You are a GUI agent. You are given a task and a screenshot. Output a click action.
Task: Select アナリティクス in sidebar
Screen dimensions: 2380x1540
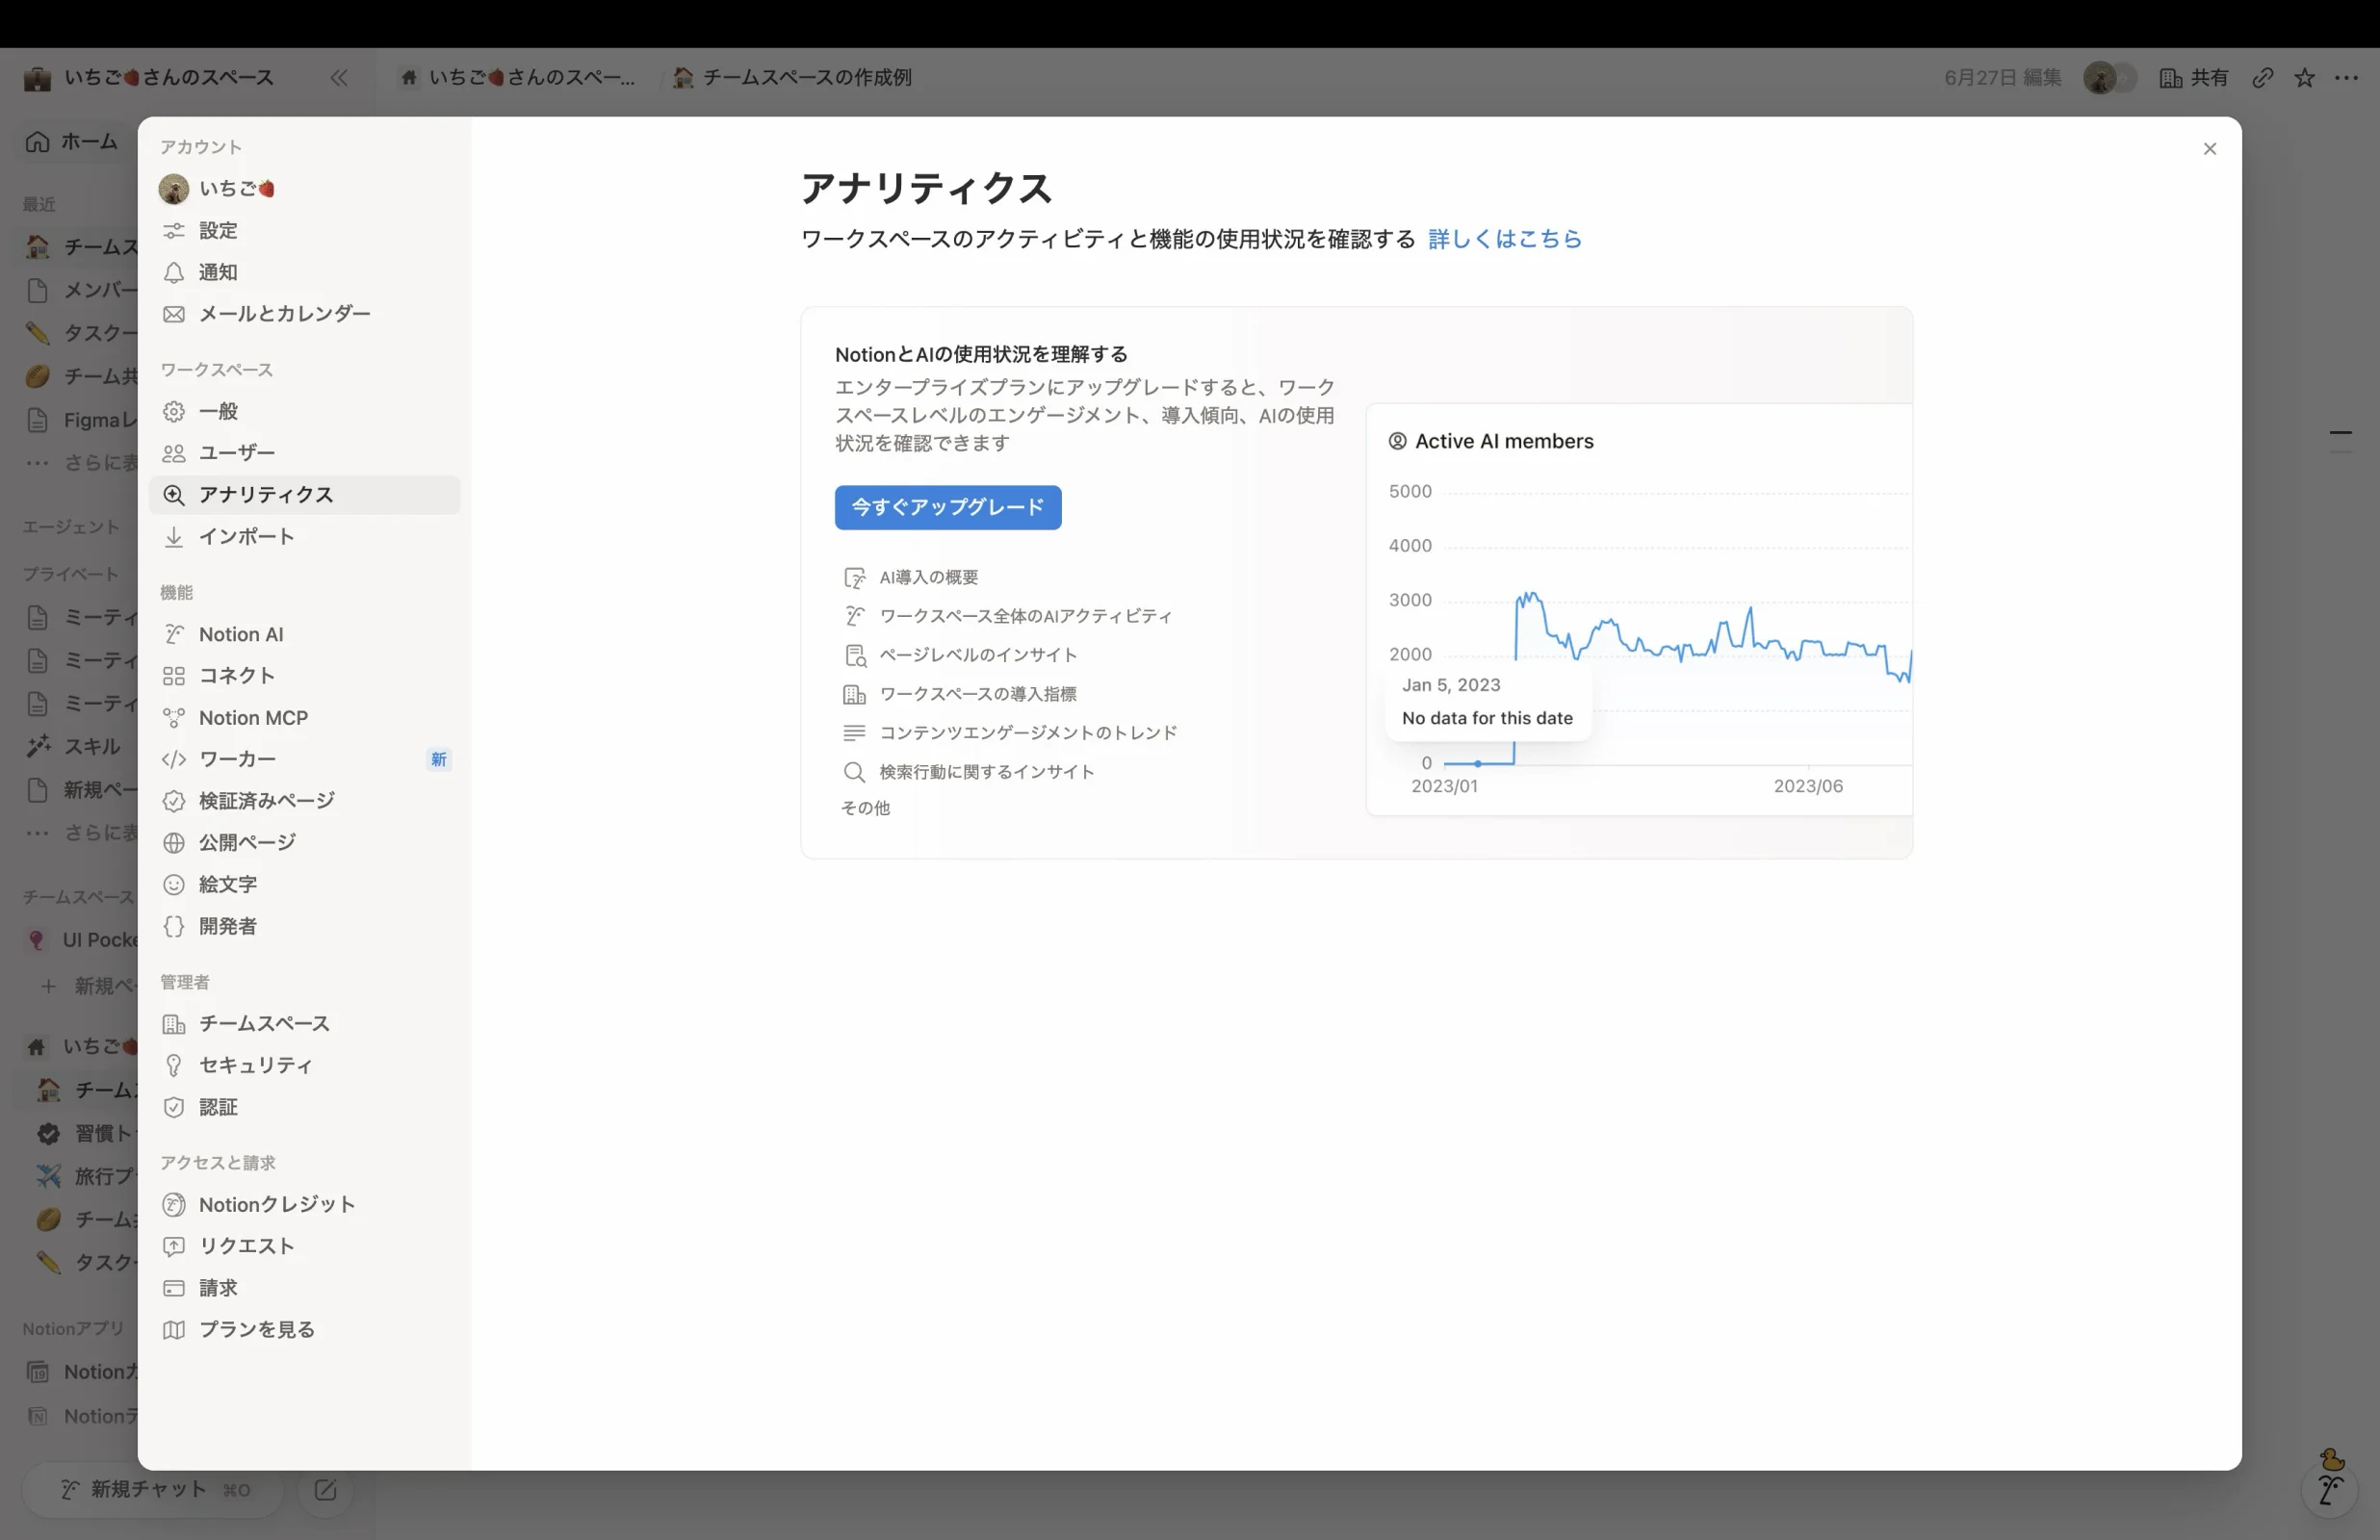304,495
